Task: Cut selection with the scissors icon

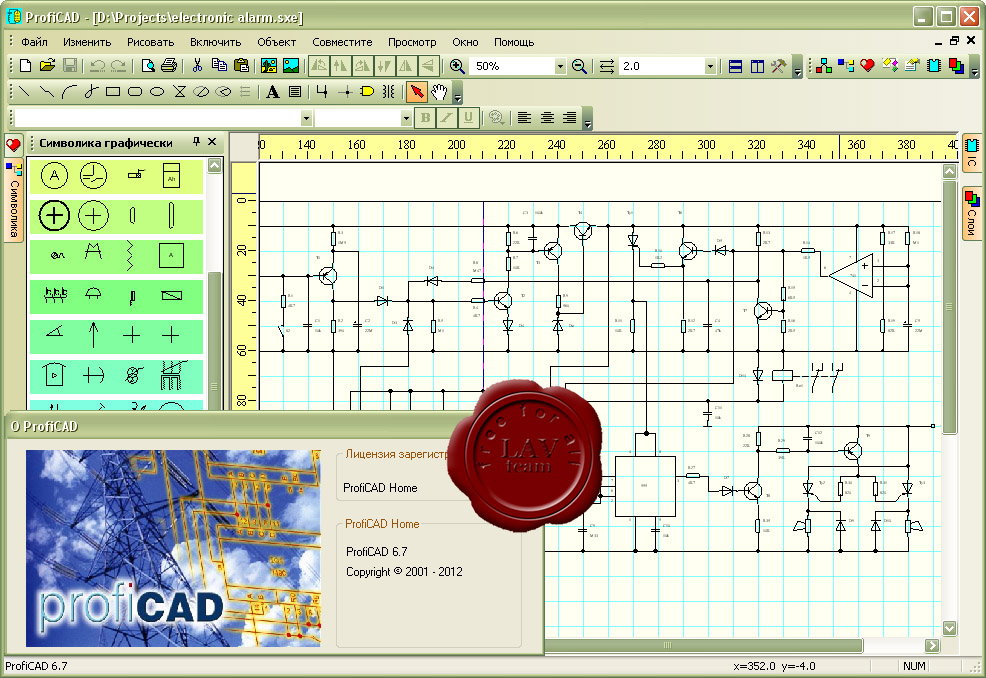Action: pyautogui.click(x=197, y=65)
